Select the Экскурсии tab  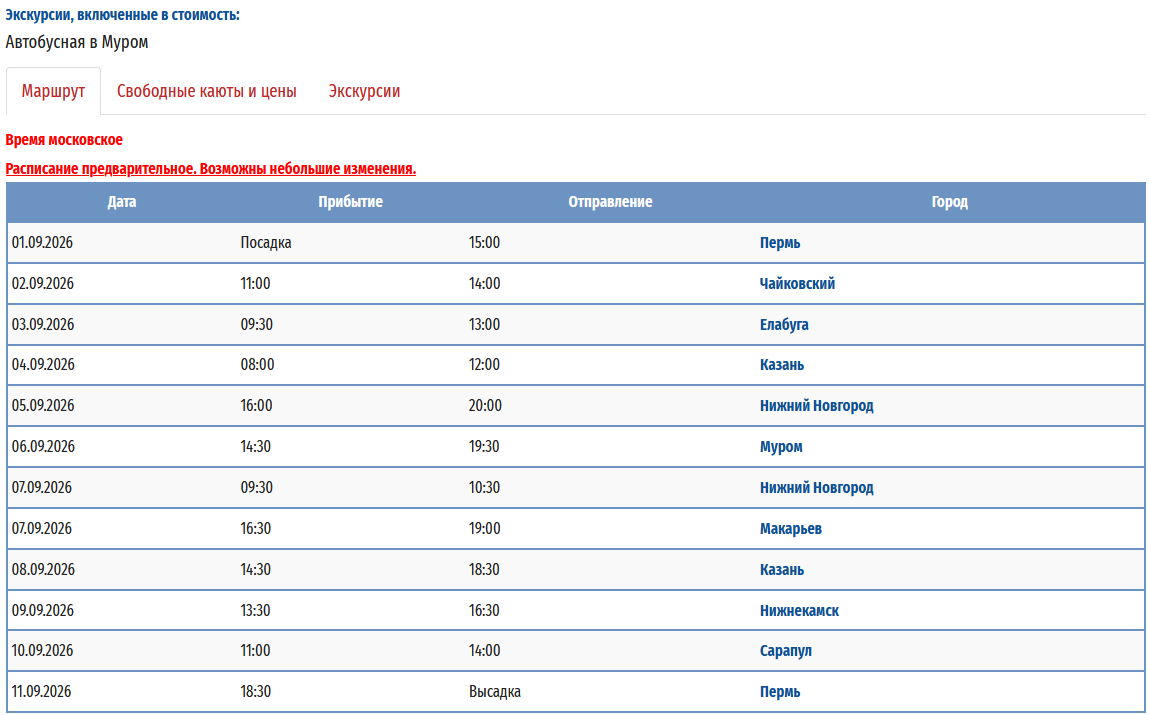(x=364, y=91)
